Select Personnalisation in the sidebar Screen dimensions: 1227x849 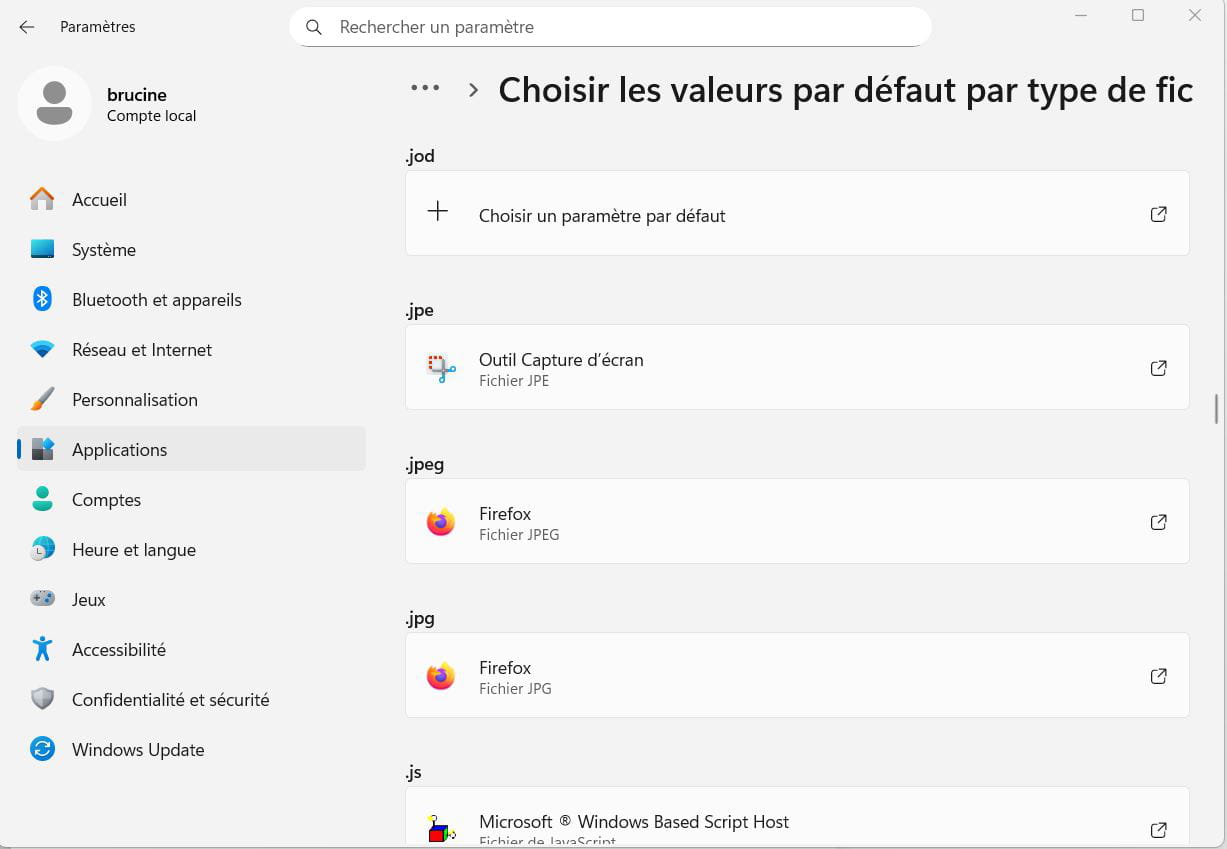(x=134, y=400)
